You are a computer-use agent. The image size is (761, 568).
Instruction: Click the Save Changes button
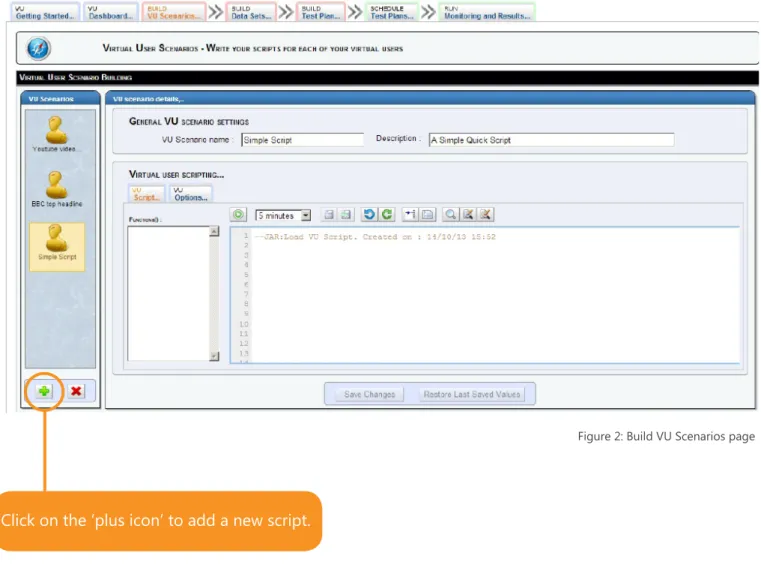coord(369,394)
